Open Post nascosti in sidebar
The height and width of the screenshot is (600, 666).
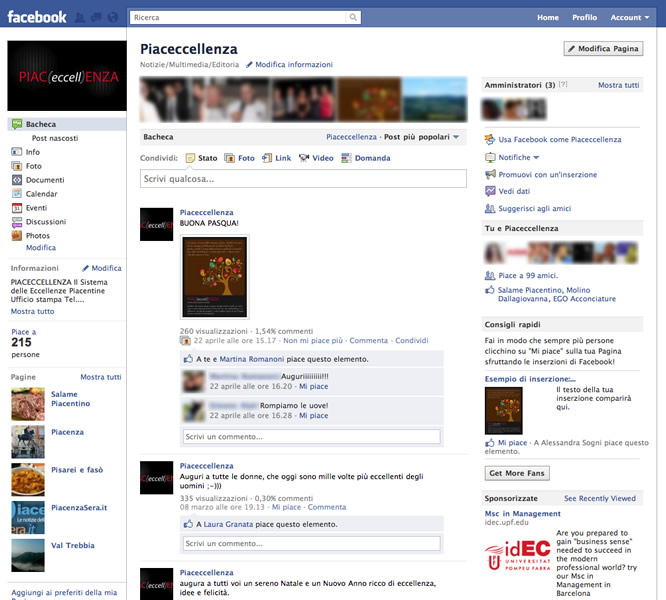55,138
